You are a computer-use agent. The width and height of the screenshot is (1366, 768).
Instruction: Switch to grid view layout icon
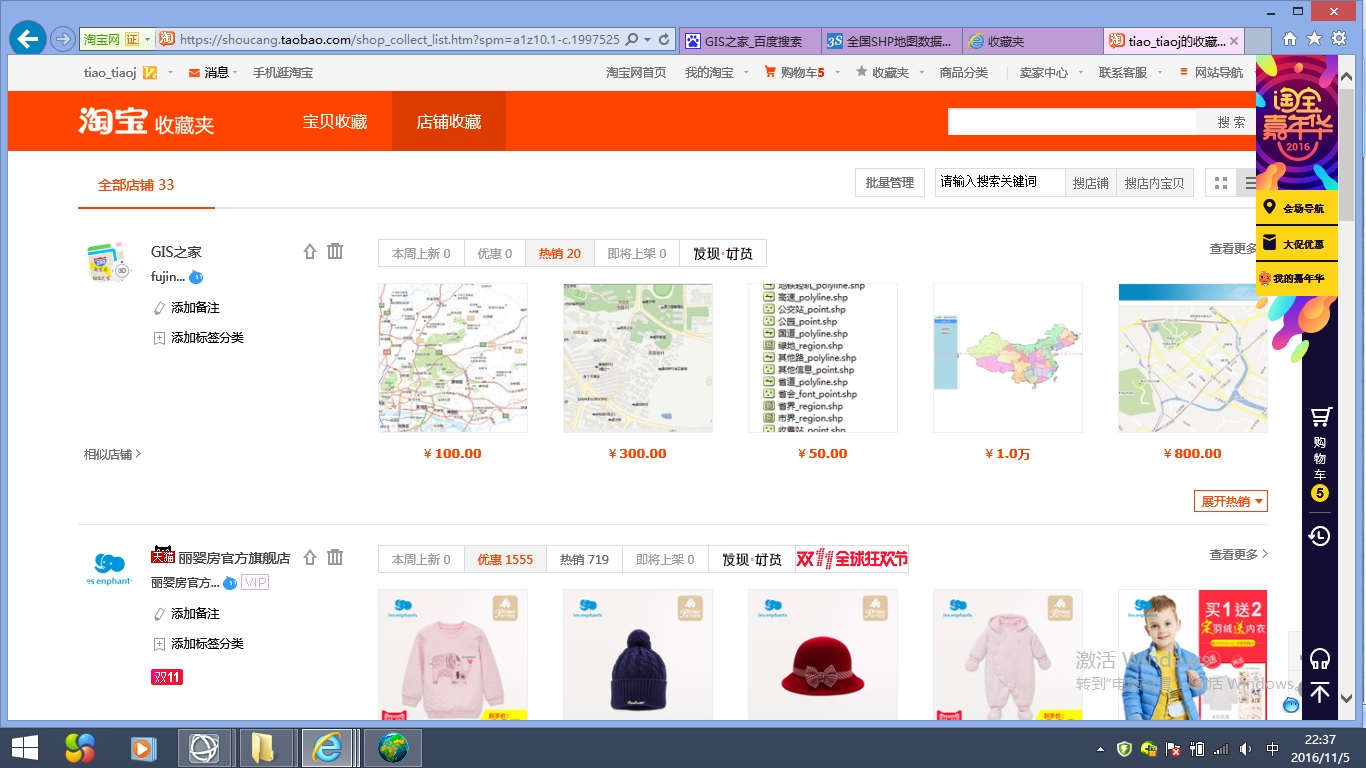[x=1220, y=183]
